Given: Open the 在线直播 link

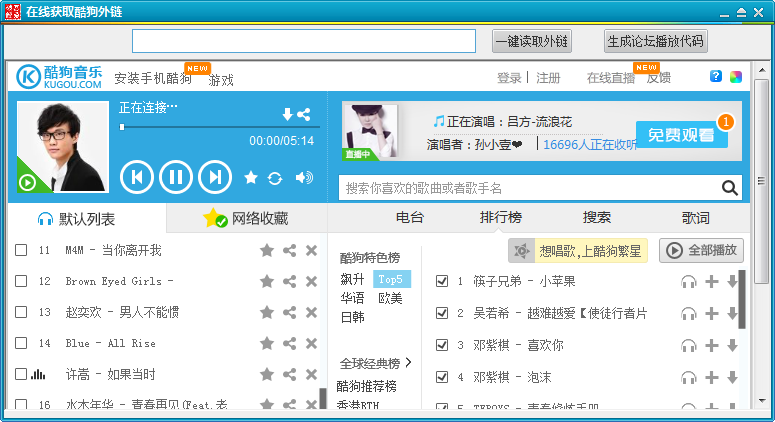Looking at the screenshot, I should click(610, 78).
